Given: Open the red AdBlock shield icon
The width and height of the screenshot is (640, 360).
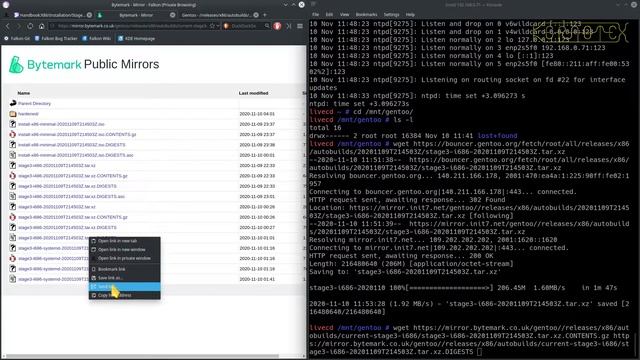Looking at the screenshot, I should tap(278, 26).
